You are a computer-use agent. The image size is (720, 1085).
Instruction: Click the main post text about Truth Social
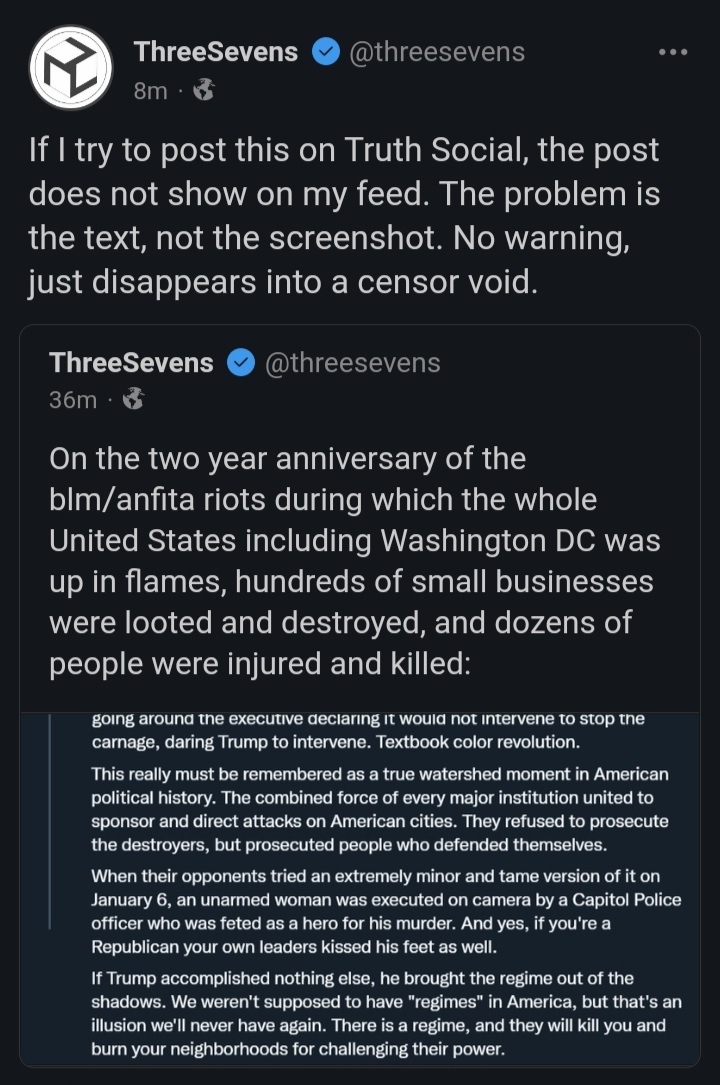pos(344,216)
